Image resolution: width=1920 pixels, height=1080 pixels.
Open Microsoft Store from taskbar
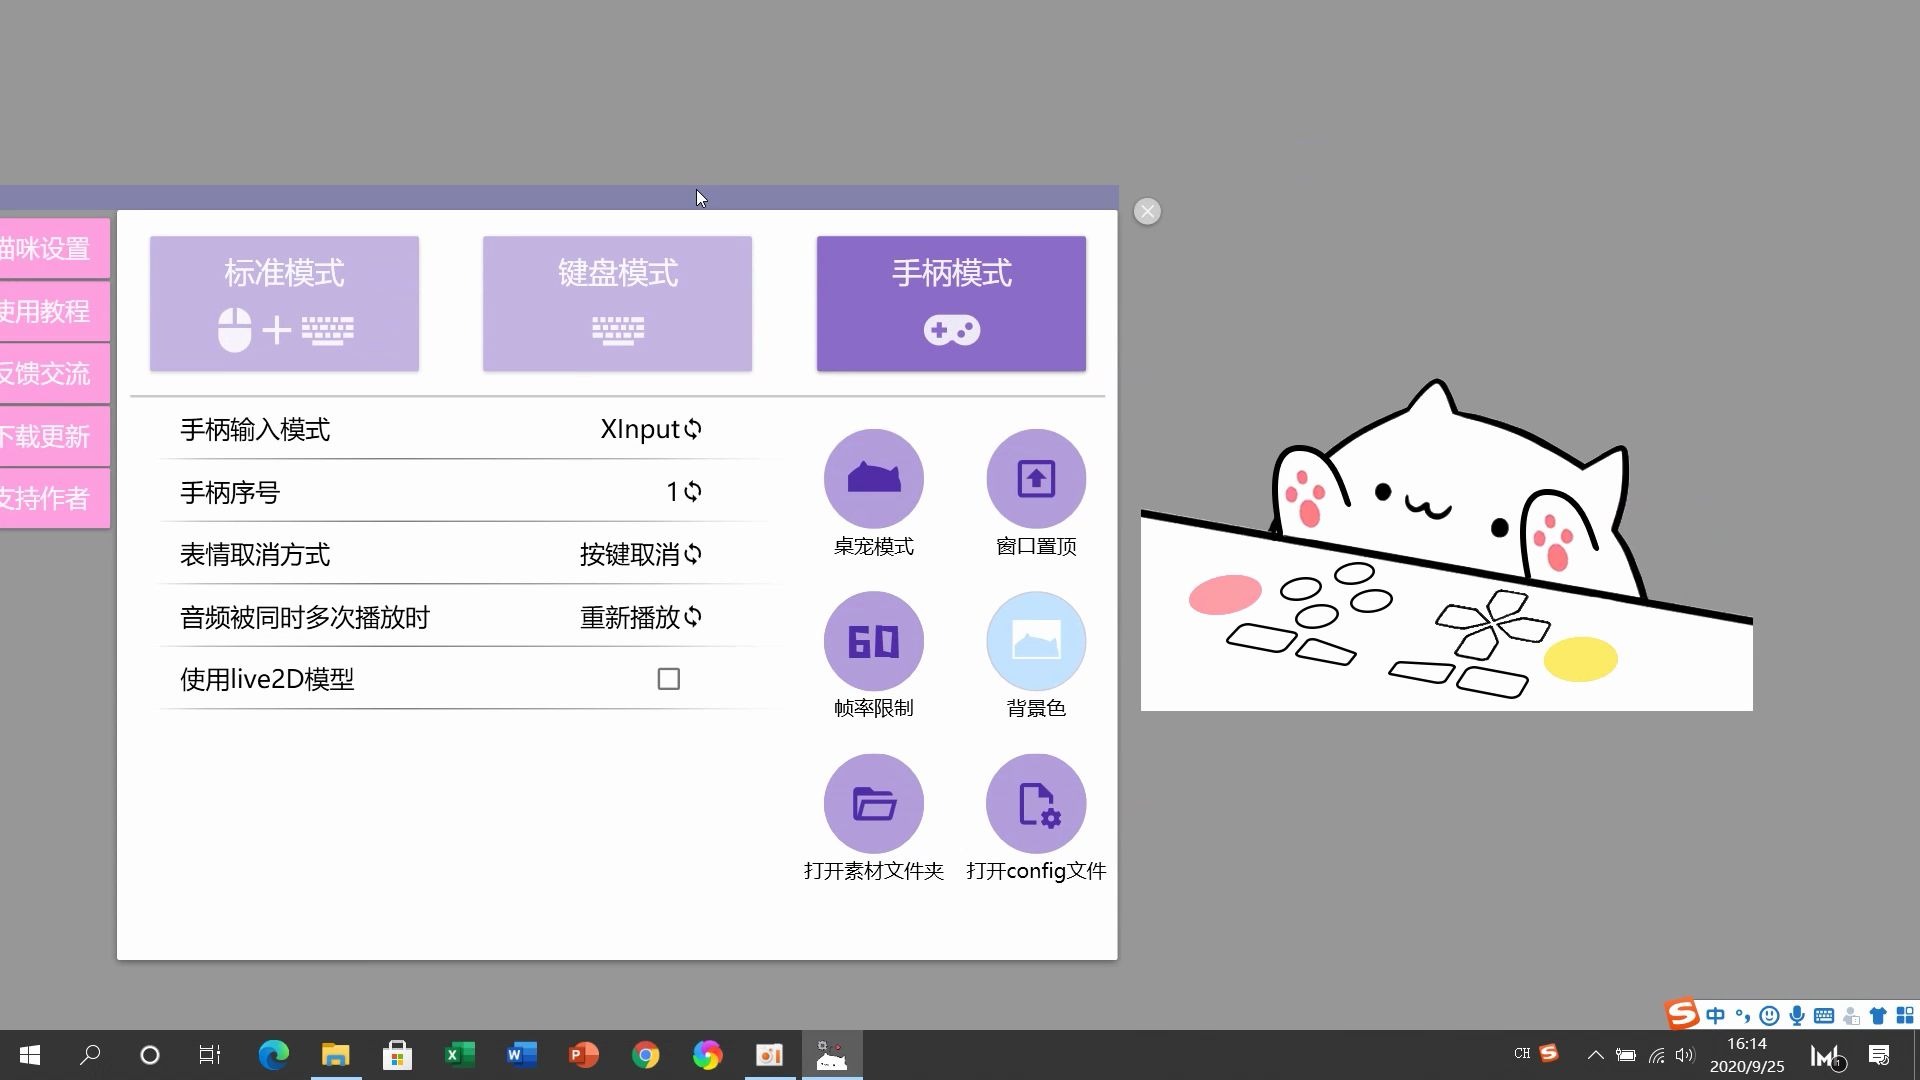(x=397, y=1055)
